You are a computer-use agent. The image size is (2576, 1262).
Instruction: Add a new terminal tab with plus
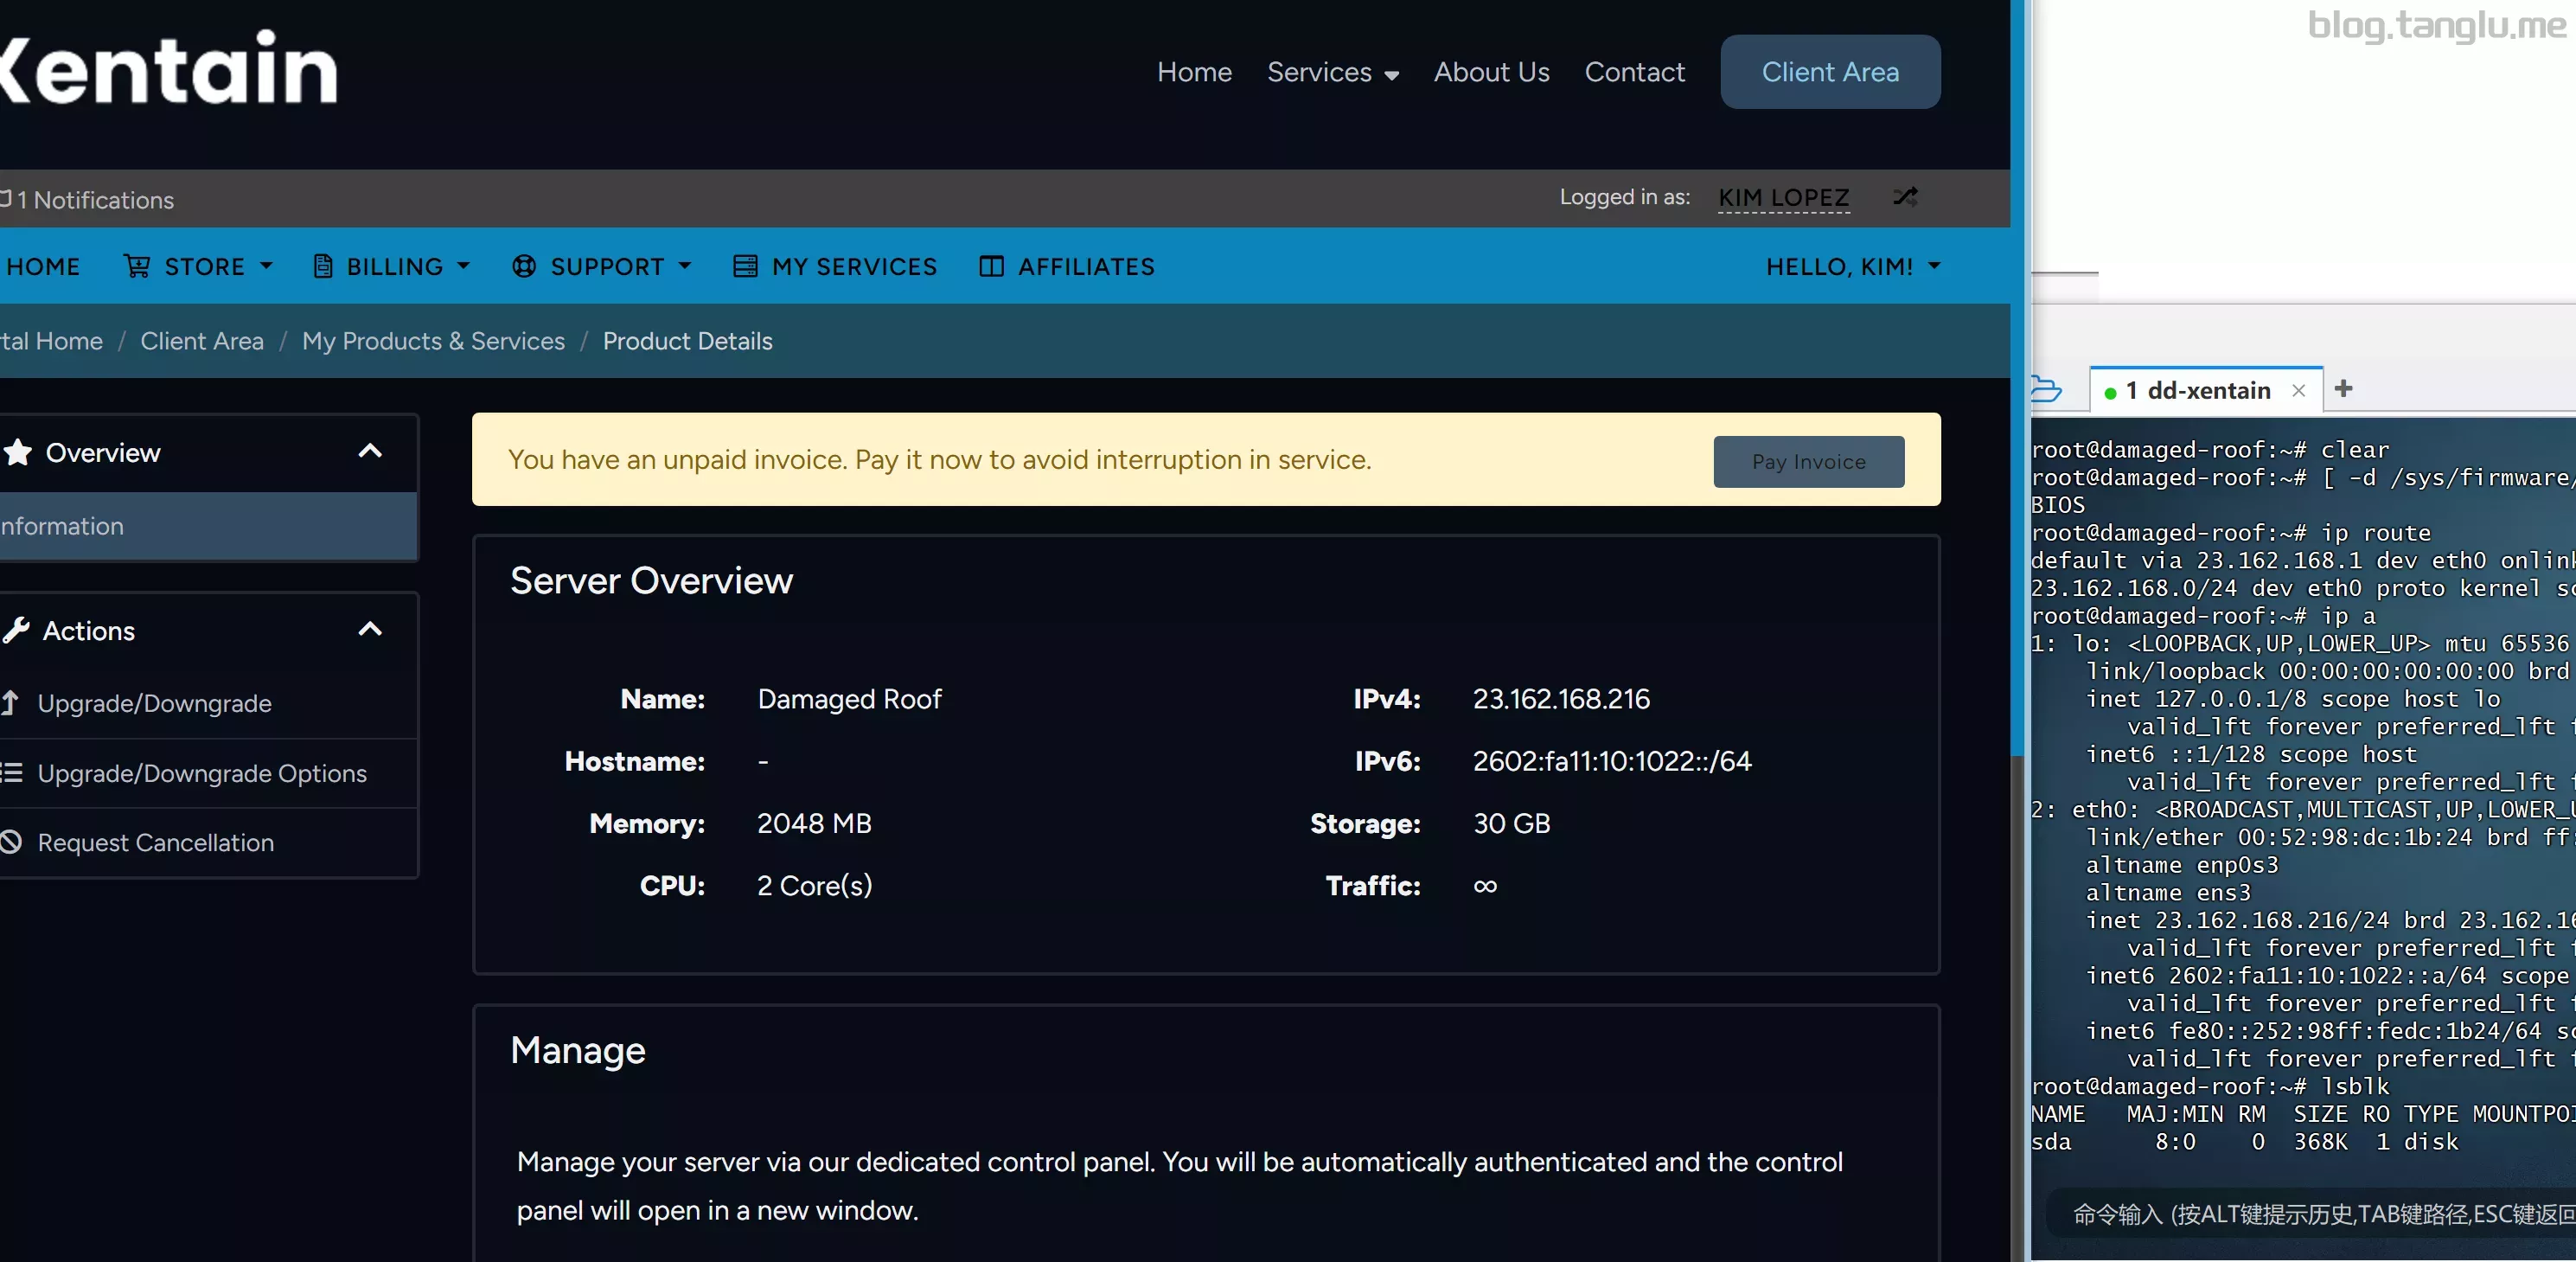[x=2343, y=389]
